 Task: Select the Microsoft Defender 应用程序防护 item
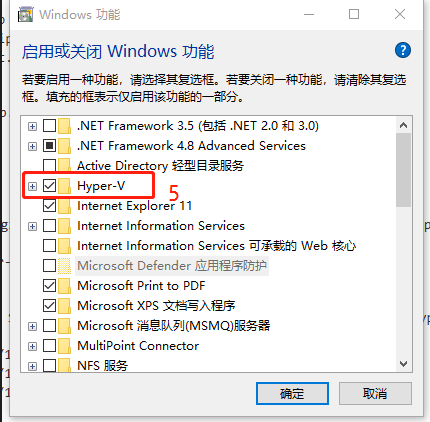[172, 266]
